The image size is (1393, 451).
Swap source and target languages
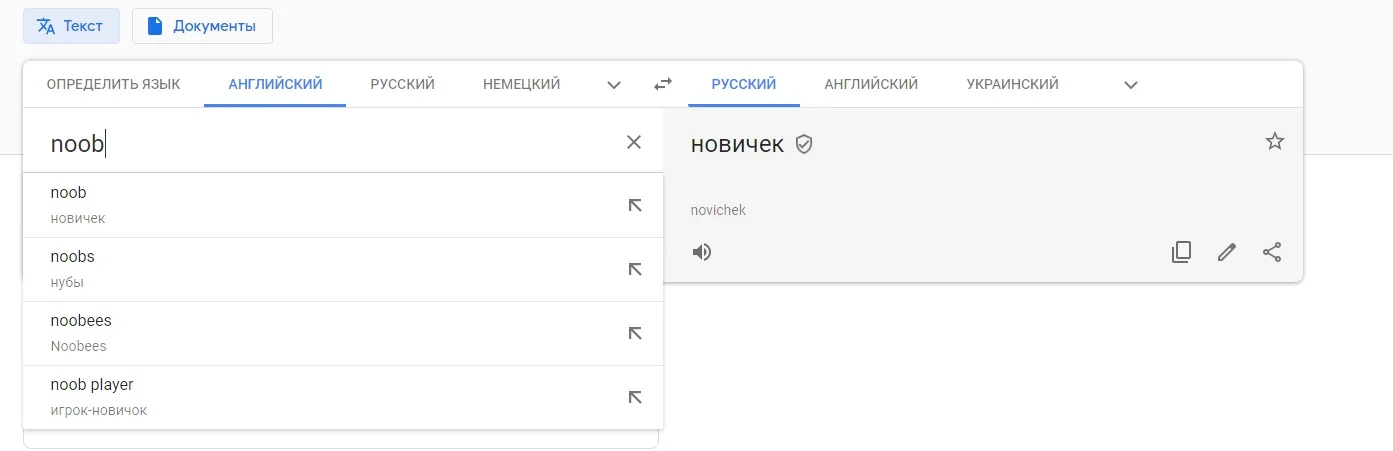pyautogui.click(x=663, y=85)
